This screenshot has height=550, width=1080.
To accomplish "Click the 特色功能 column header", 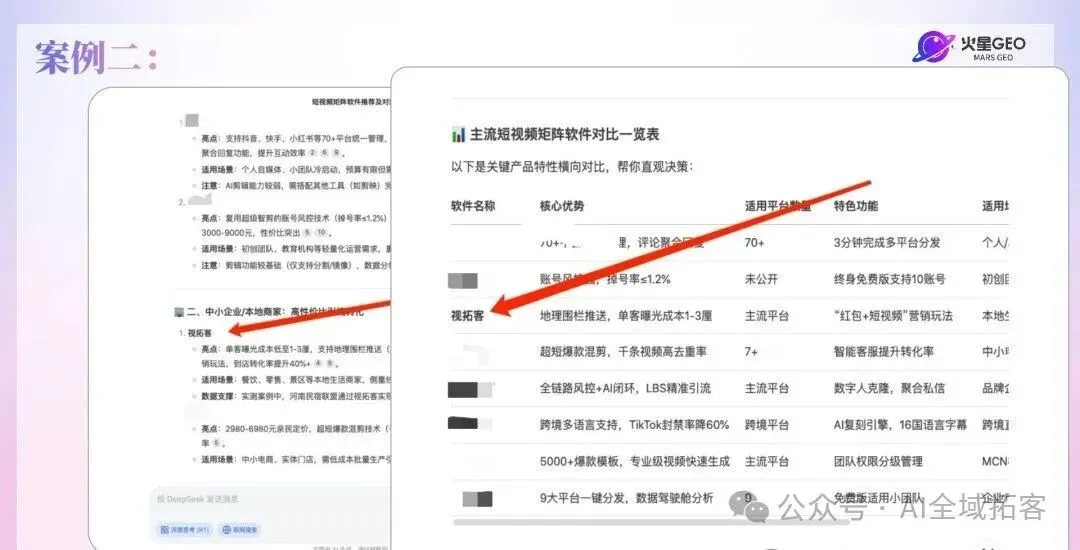I will tap(855, 205).
